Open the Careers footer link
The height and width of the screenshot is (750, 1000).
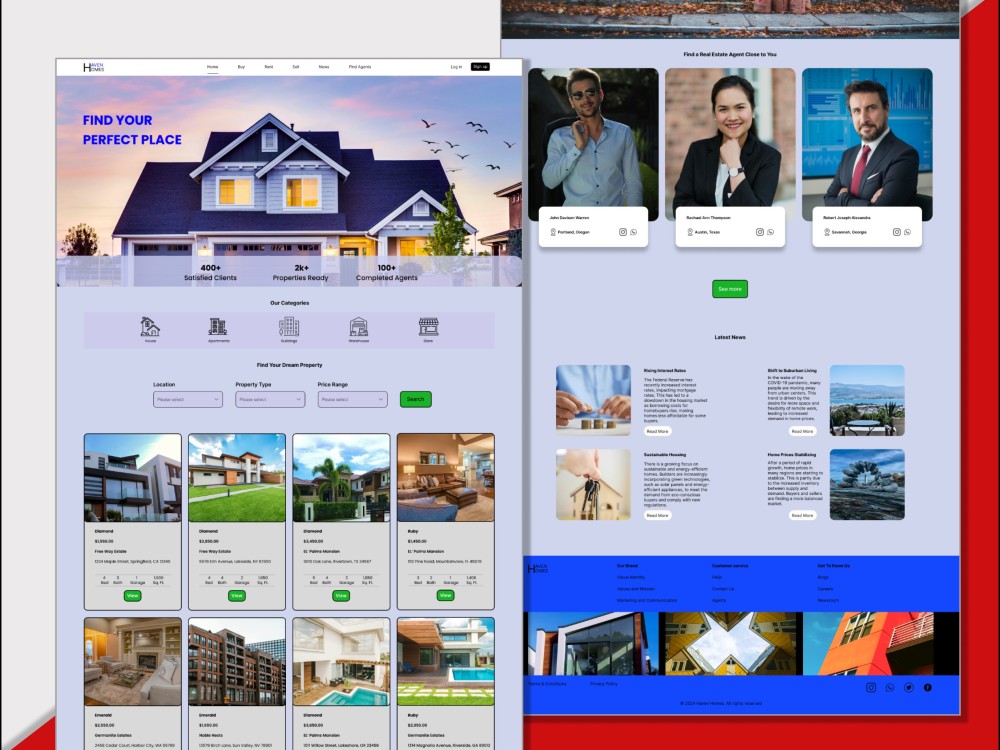point(825,589)
